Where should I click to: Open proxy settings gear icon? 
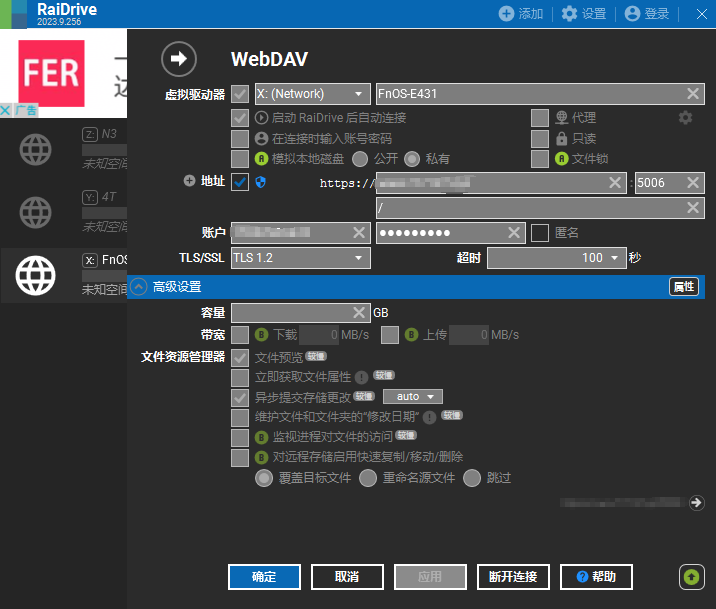tap(685, 118)
